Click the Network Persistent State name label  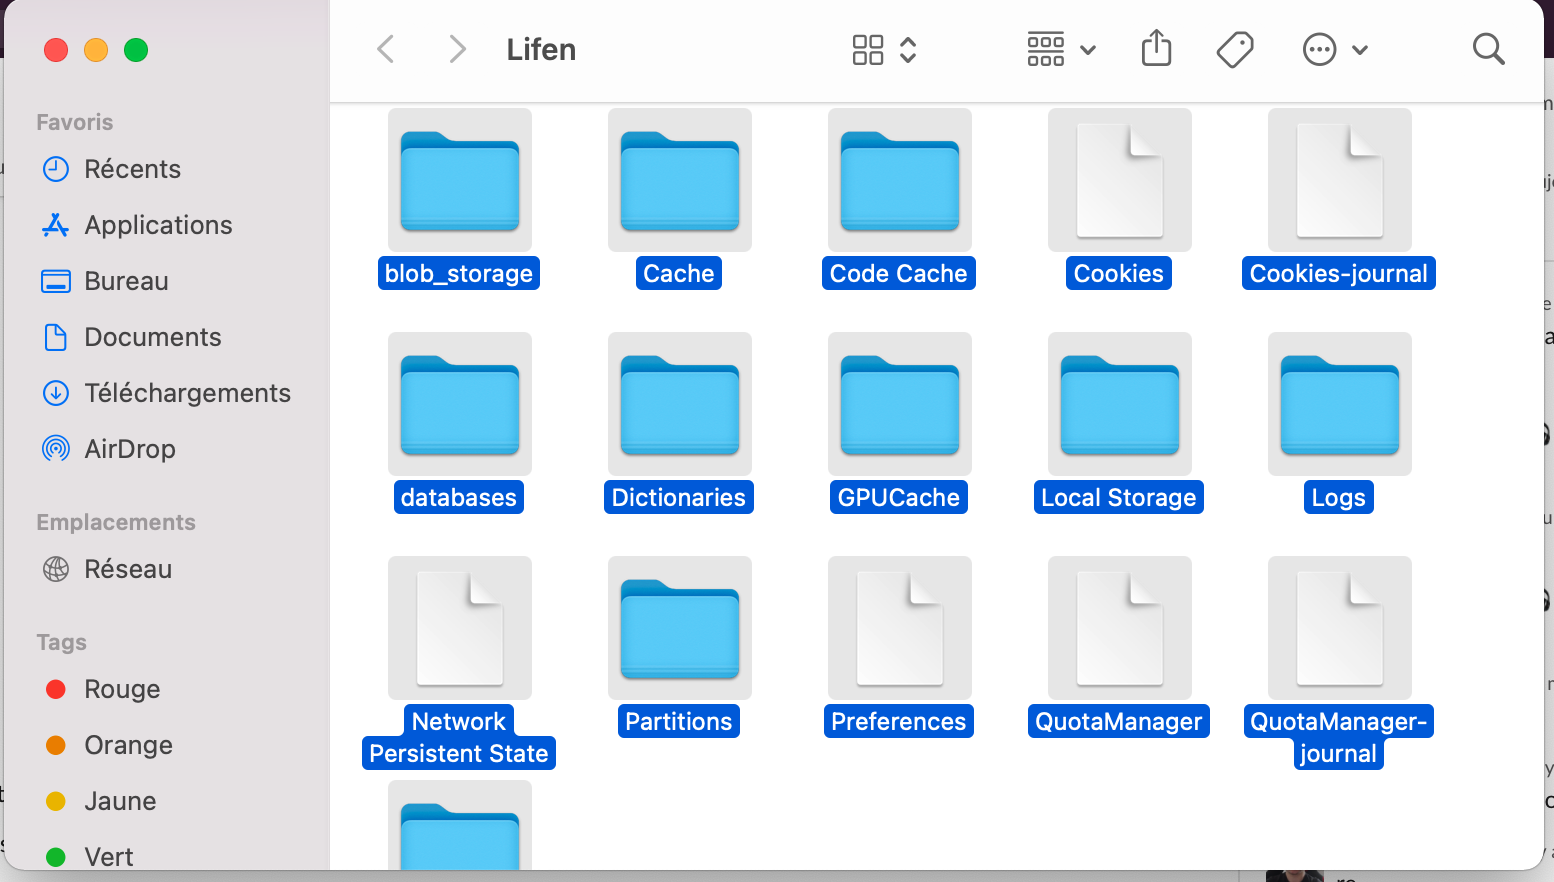point(459,737)
